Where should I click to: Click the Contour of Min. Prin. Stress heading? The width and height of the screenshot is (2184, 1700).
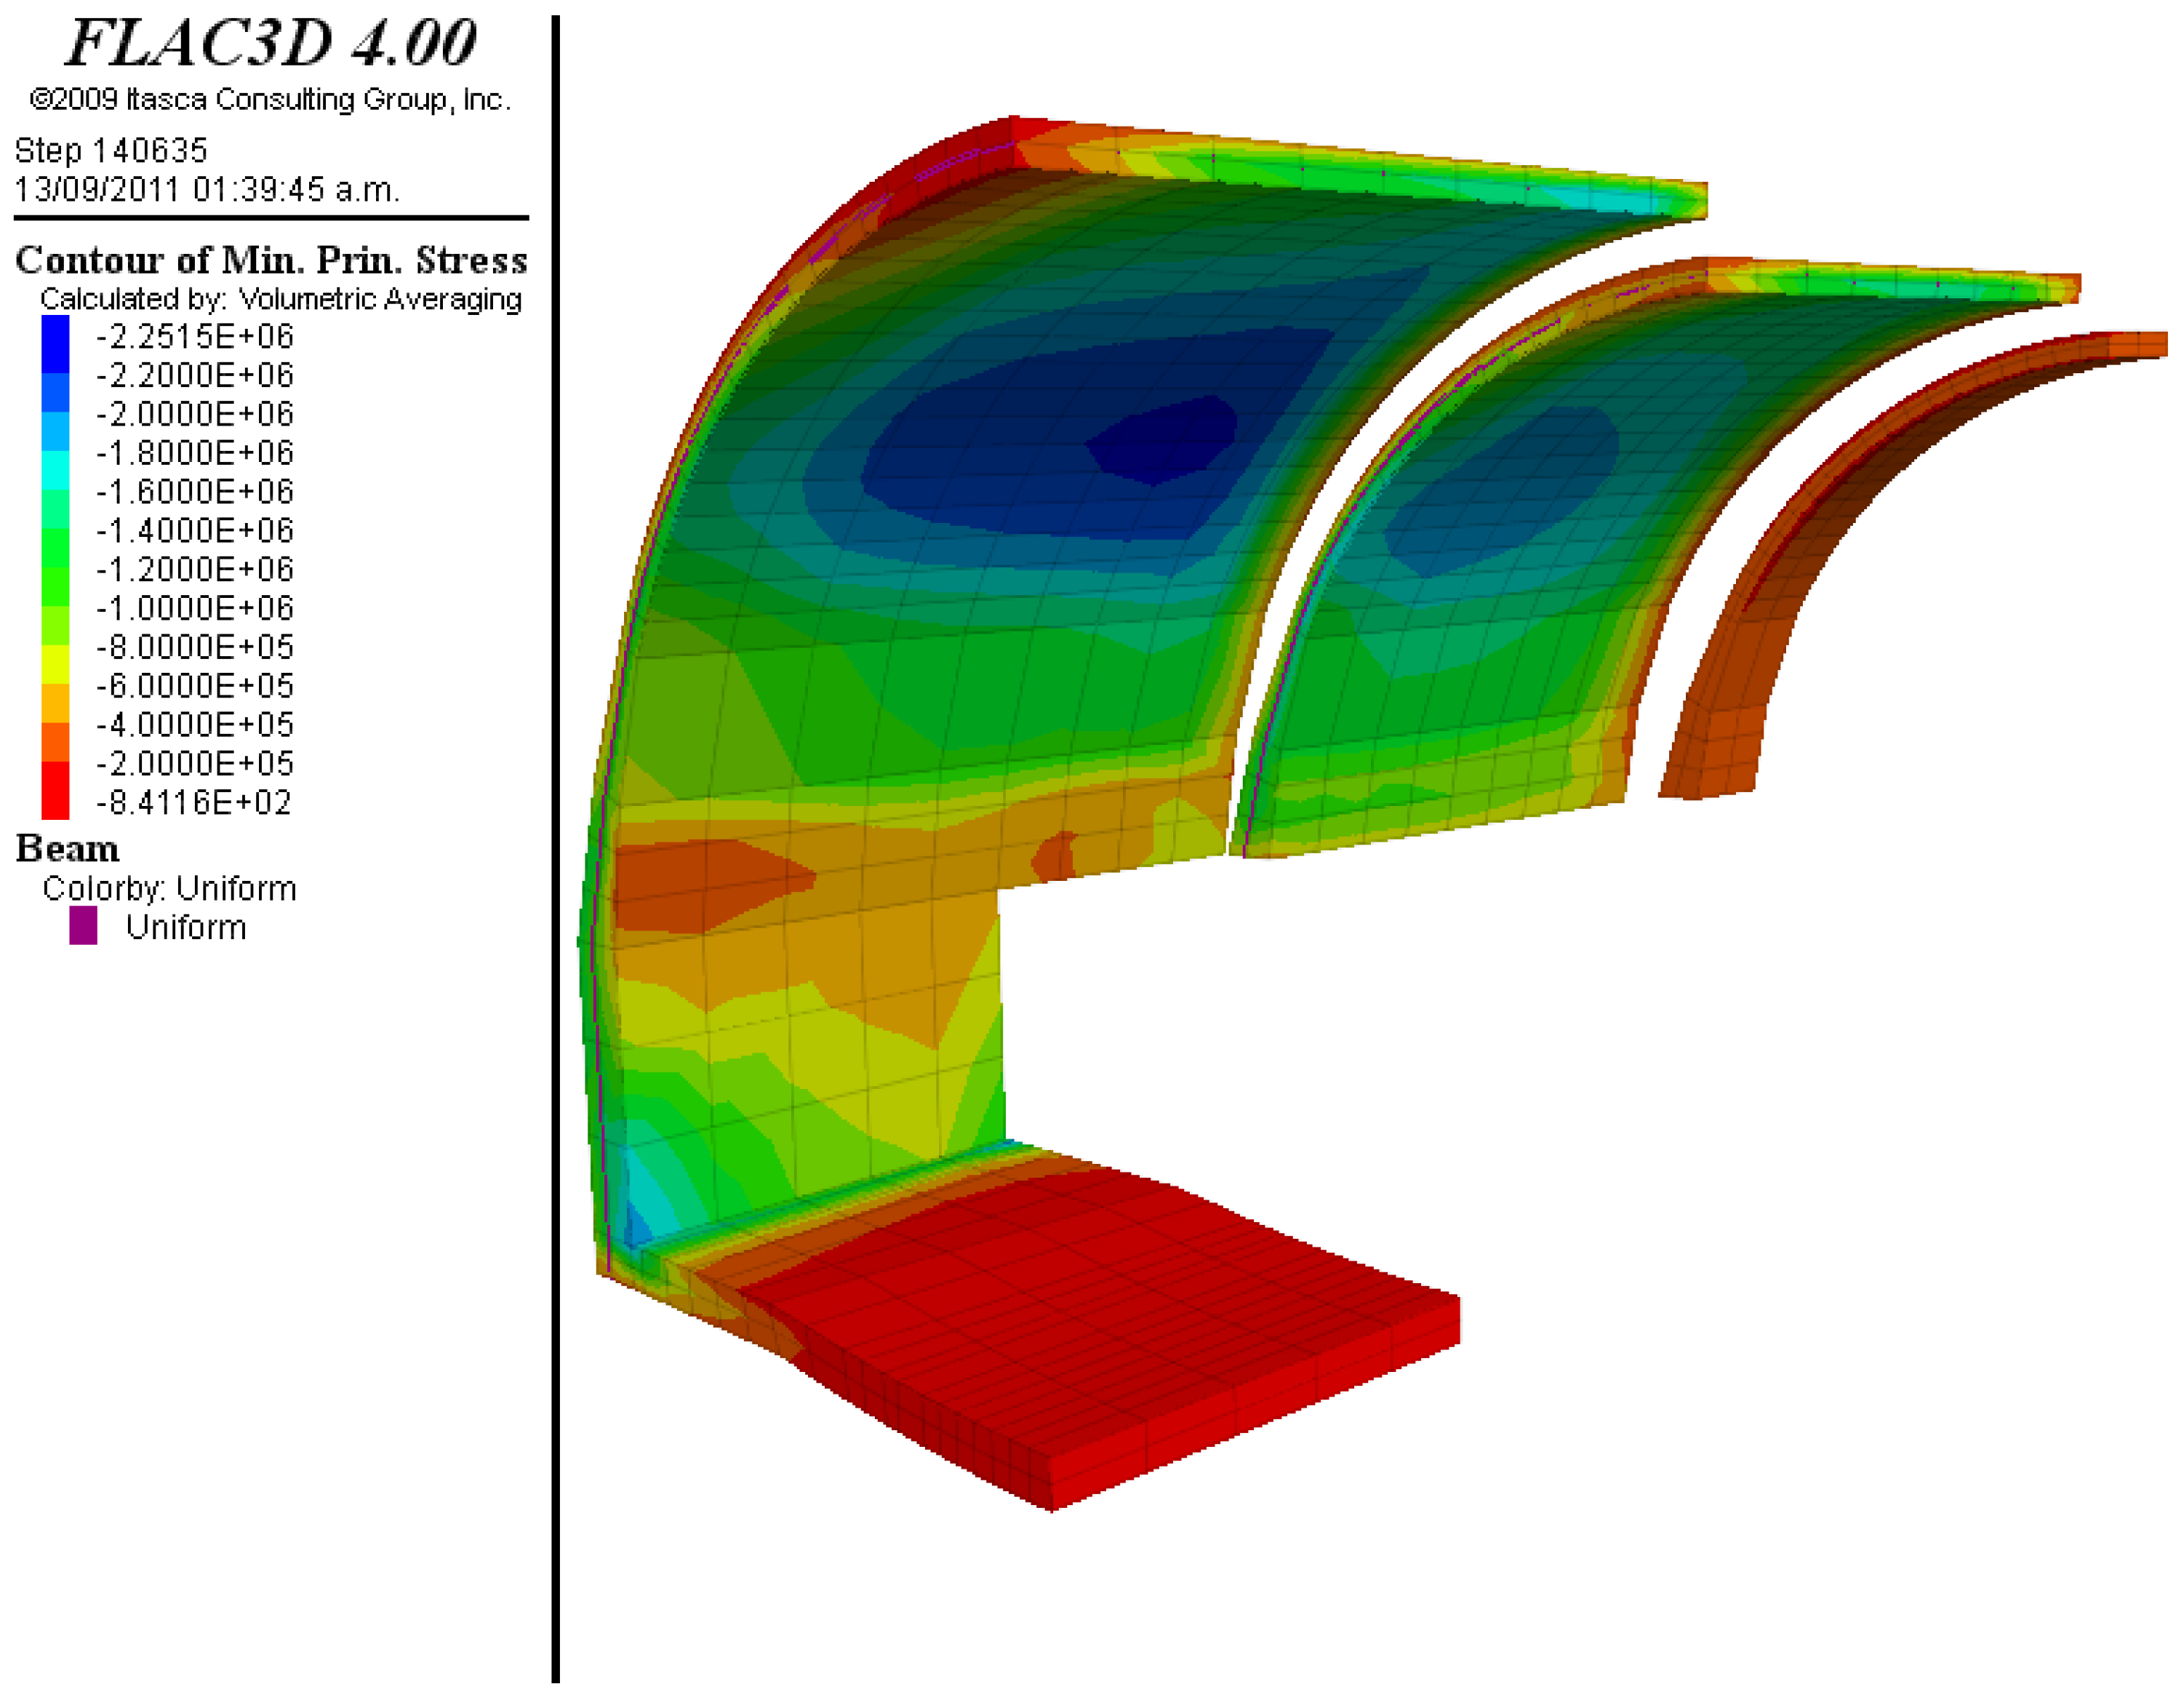coord(271,260)
